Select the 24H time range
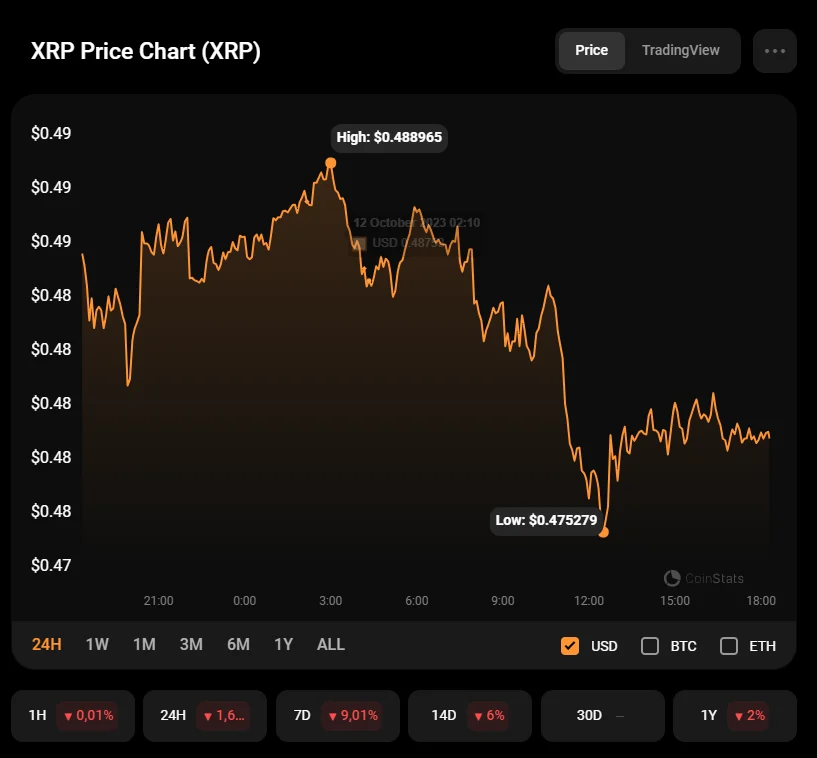This screenshot has height=758, width=817. [x=46, y=644]
